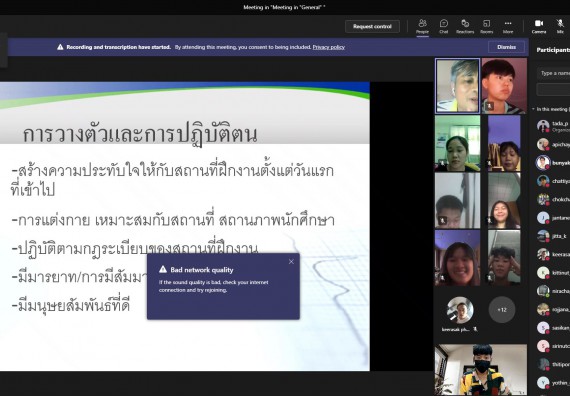Screen dimensions: 570x396
Task: Collapse the 'In this meeting' participant list
Action: [533, 109]
